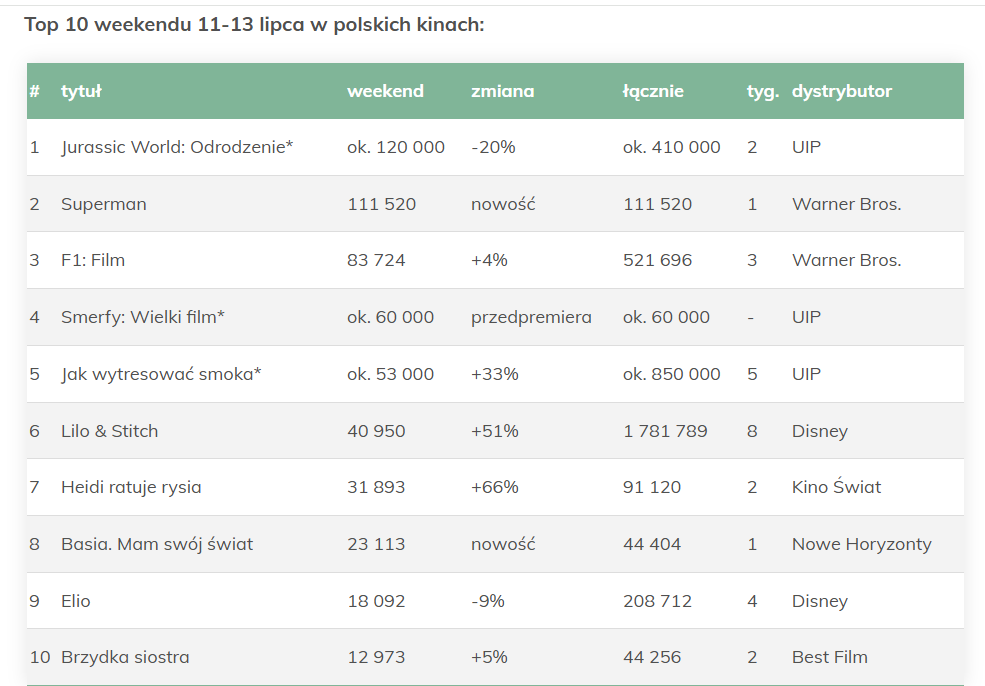Screen dimensions: 985x686
Task: Select the 'zmiana' column header
Action: coord(502,91)
